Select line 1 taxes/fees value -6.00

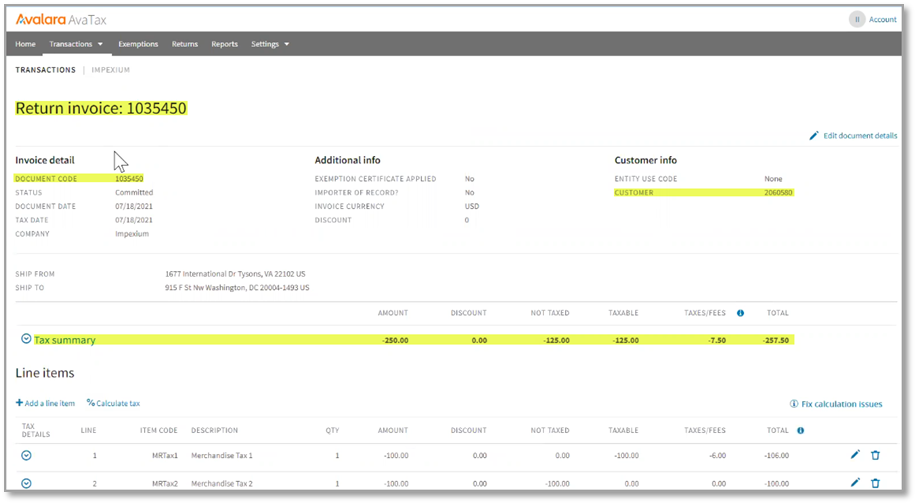717,456
